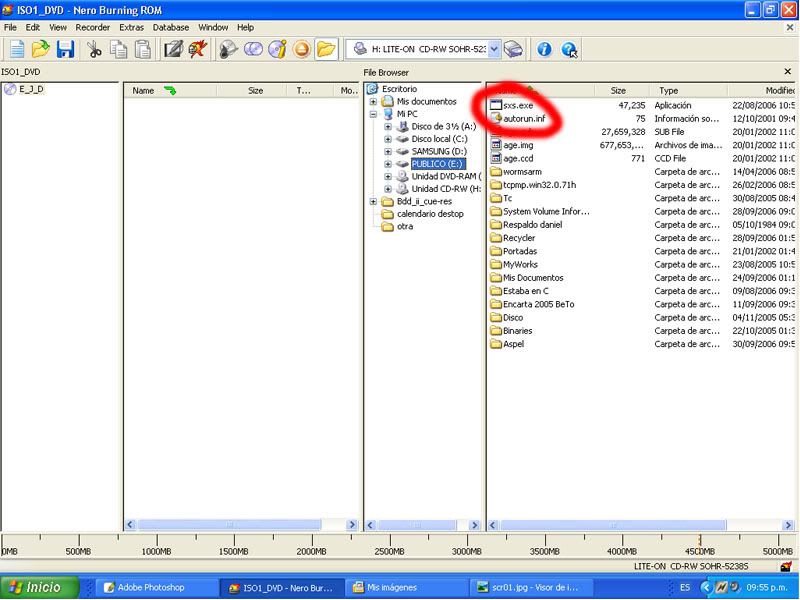Expand the Mis documentos tree node
This screenshot has width=800, height=600.
(373, 102)
